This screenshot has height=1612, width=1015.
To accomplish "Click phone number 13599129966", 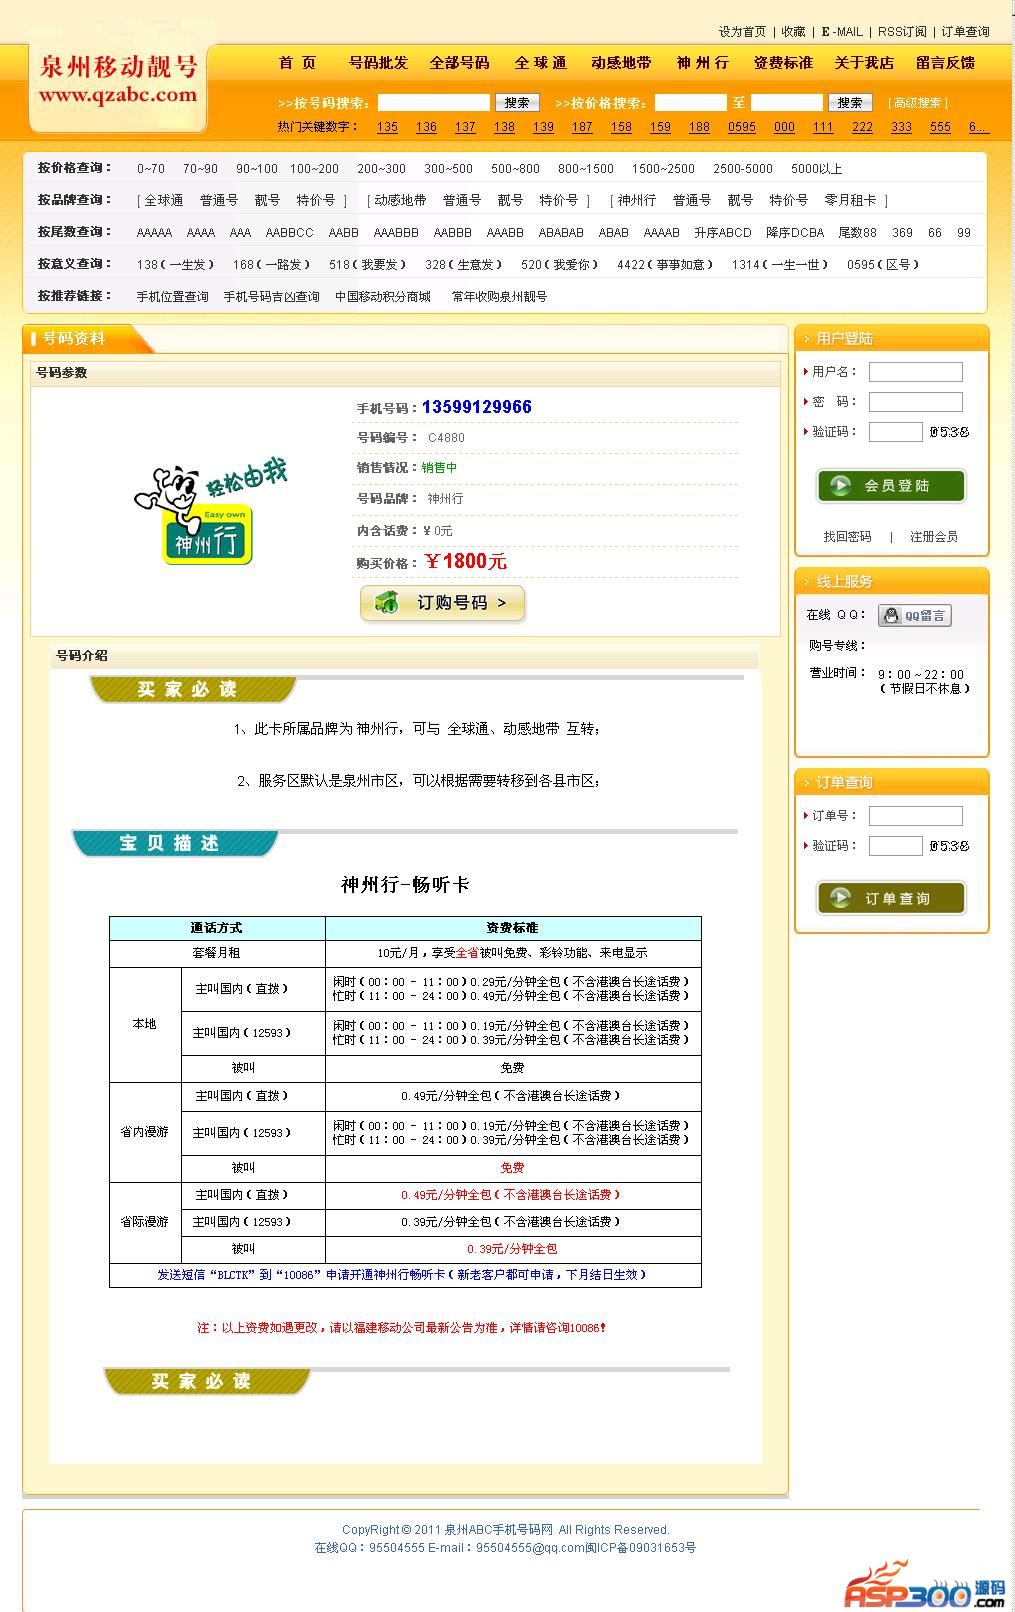I will point(476,407).
